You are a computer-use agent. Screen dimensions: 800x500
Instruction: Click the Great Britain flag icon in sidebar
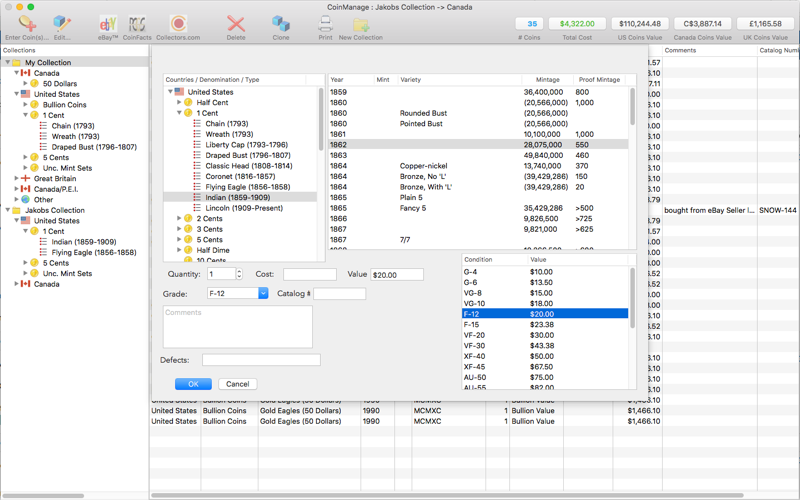[x=26, y=179]
